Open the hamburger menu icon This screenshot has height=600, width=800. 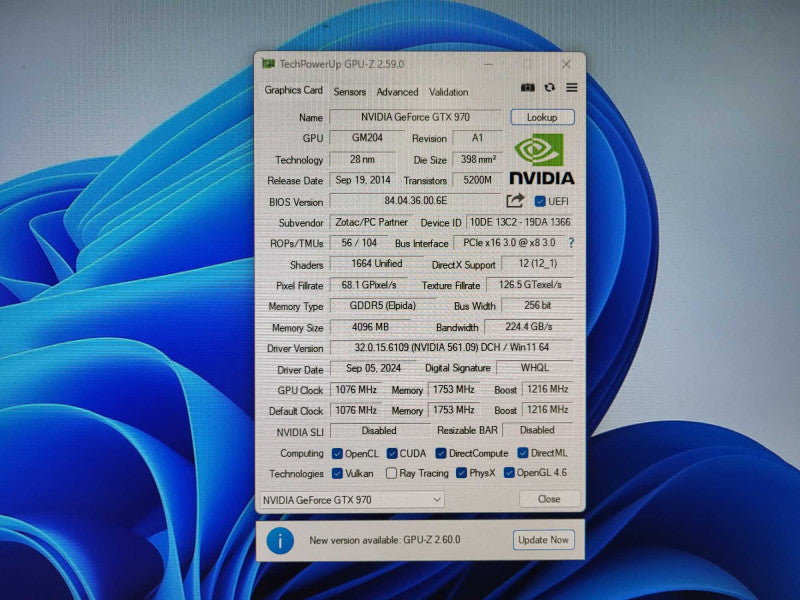pyautogui.click(x=572, y=88)
